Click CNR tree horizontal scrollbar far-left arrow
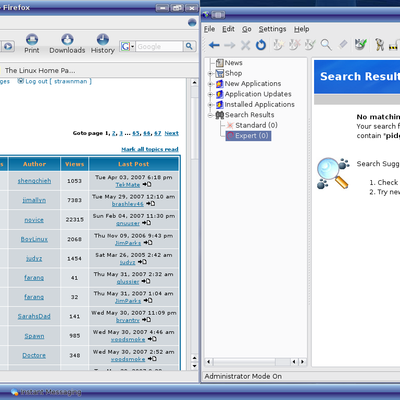The height and width of the screenshot is (400, 400). point(209,362)
